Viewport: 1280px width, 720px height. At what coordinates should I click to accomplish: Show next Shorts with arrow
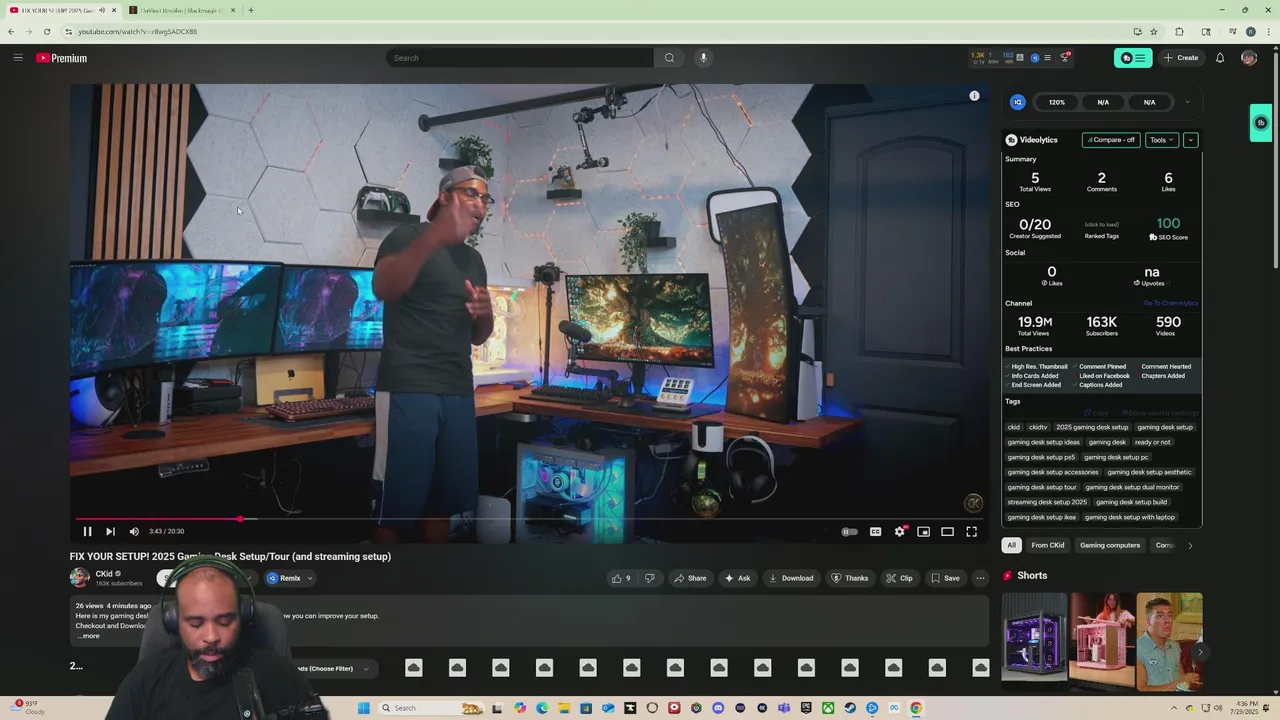pyautogui.click(x=1200, y=652)
